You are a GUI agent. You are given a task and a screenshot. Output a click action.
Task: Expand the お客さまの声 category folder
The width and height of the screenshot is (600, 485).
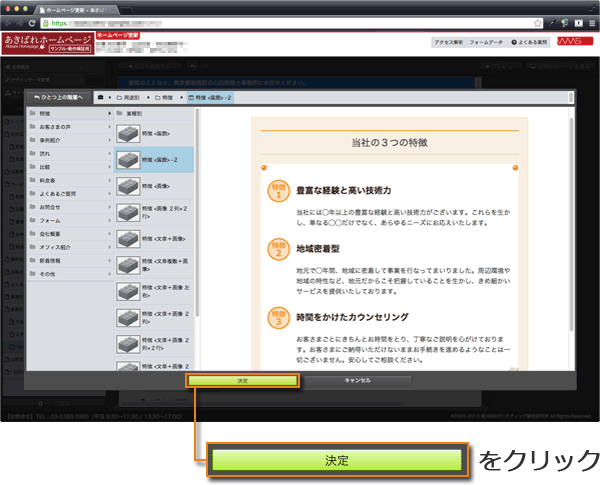click(62, 127)
